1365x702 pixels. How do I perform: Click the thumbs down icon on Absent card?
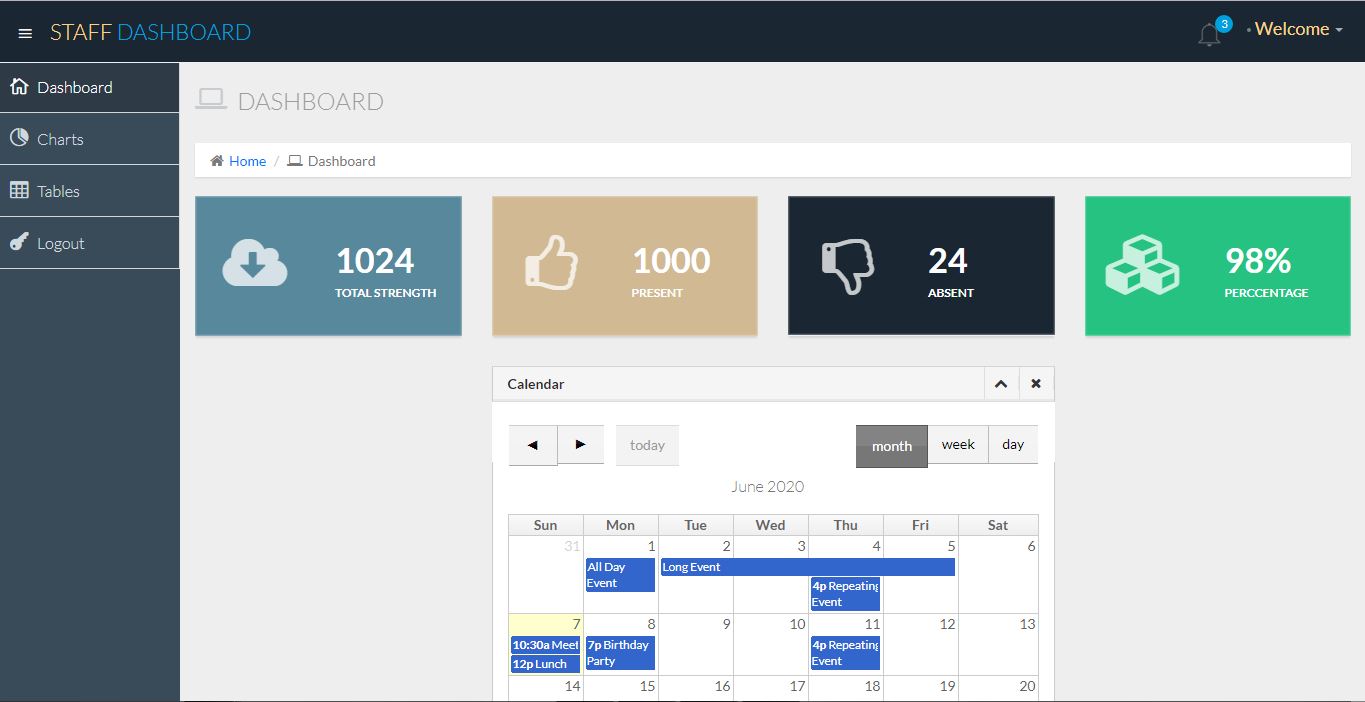point(847,265)
